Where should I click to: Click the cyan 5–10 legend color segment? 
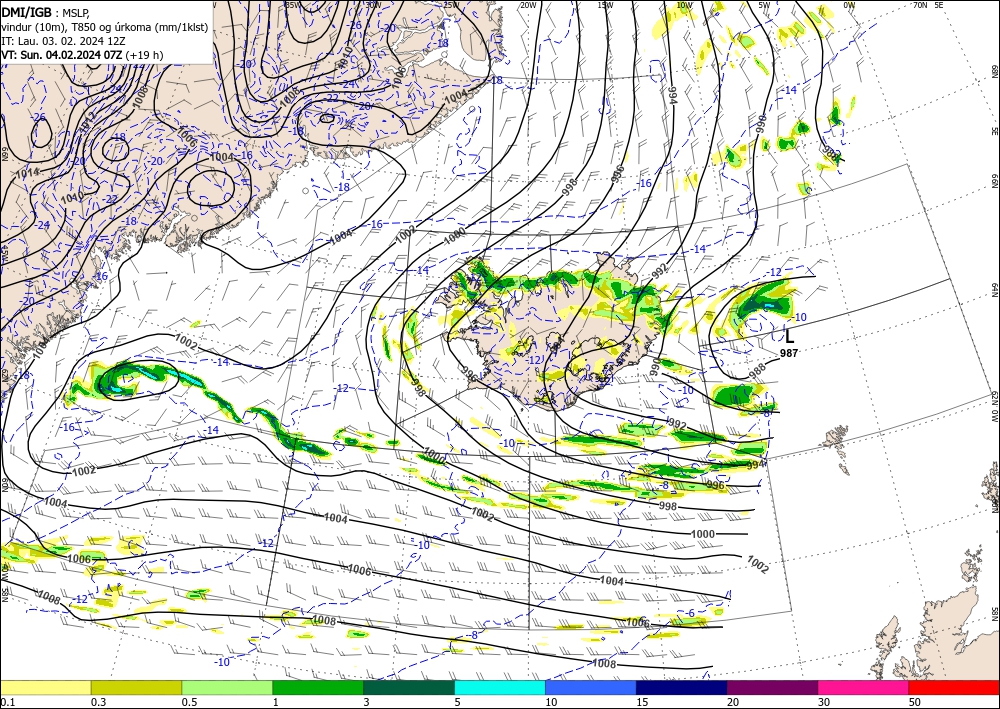click(500, 687)
